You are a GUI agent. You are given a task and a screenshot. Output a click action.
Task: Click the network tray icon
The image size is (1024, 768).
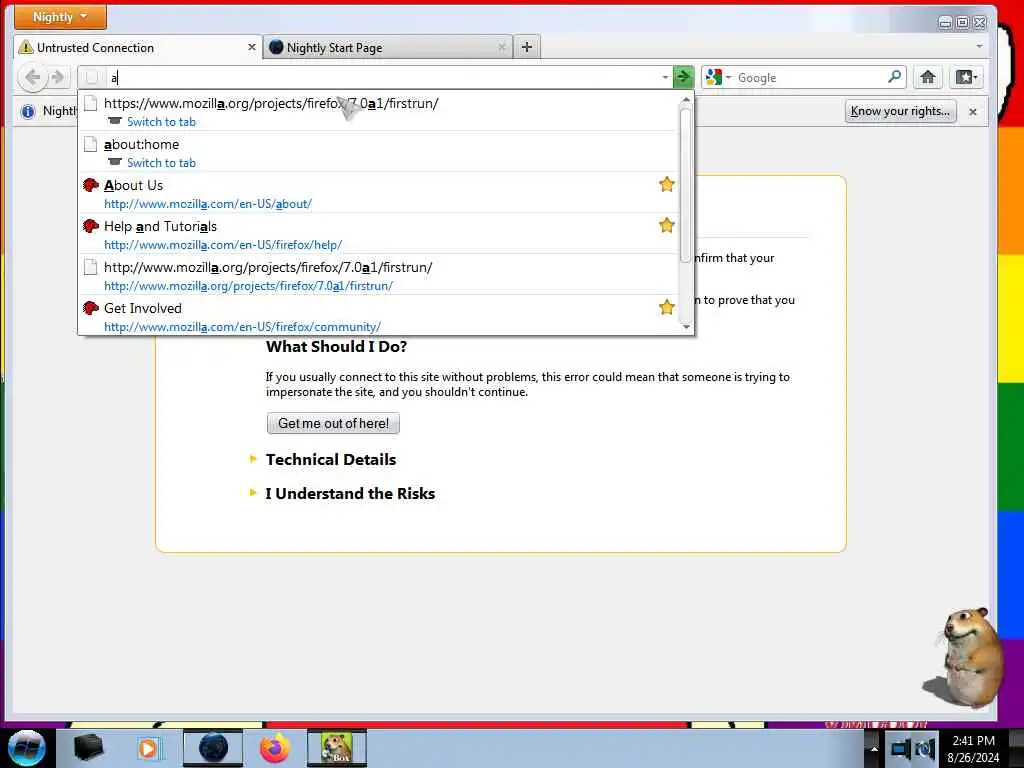tap(900, 749)
